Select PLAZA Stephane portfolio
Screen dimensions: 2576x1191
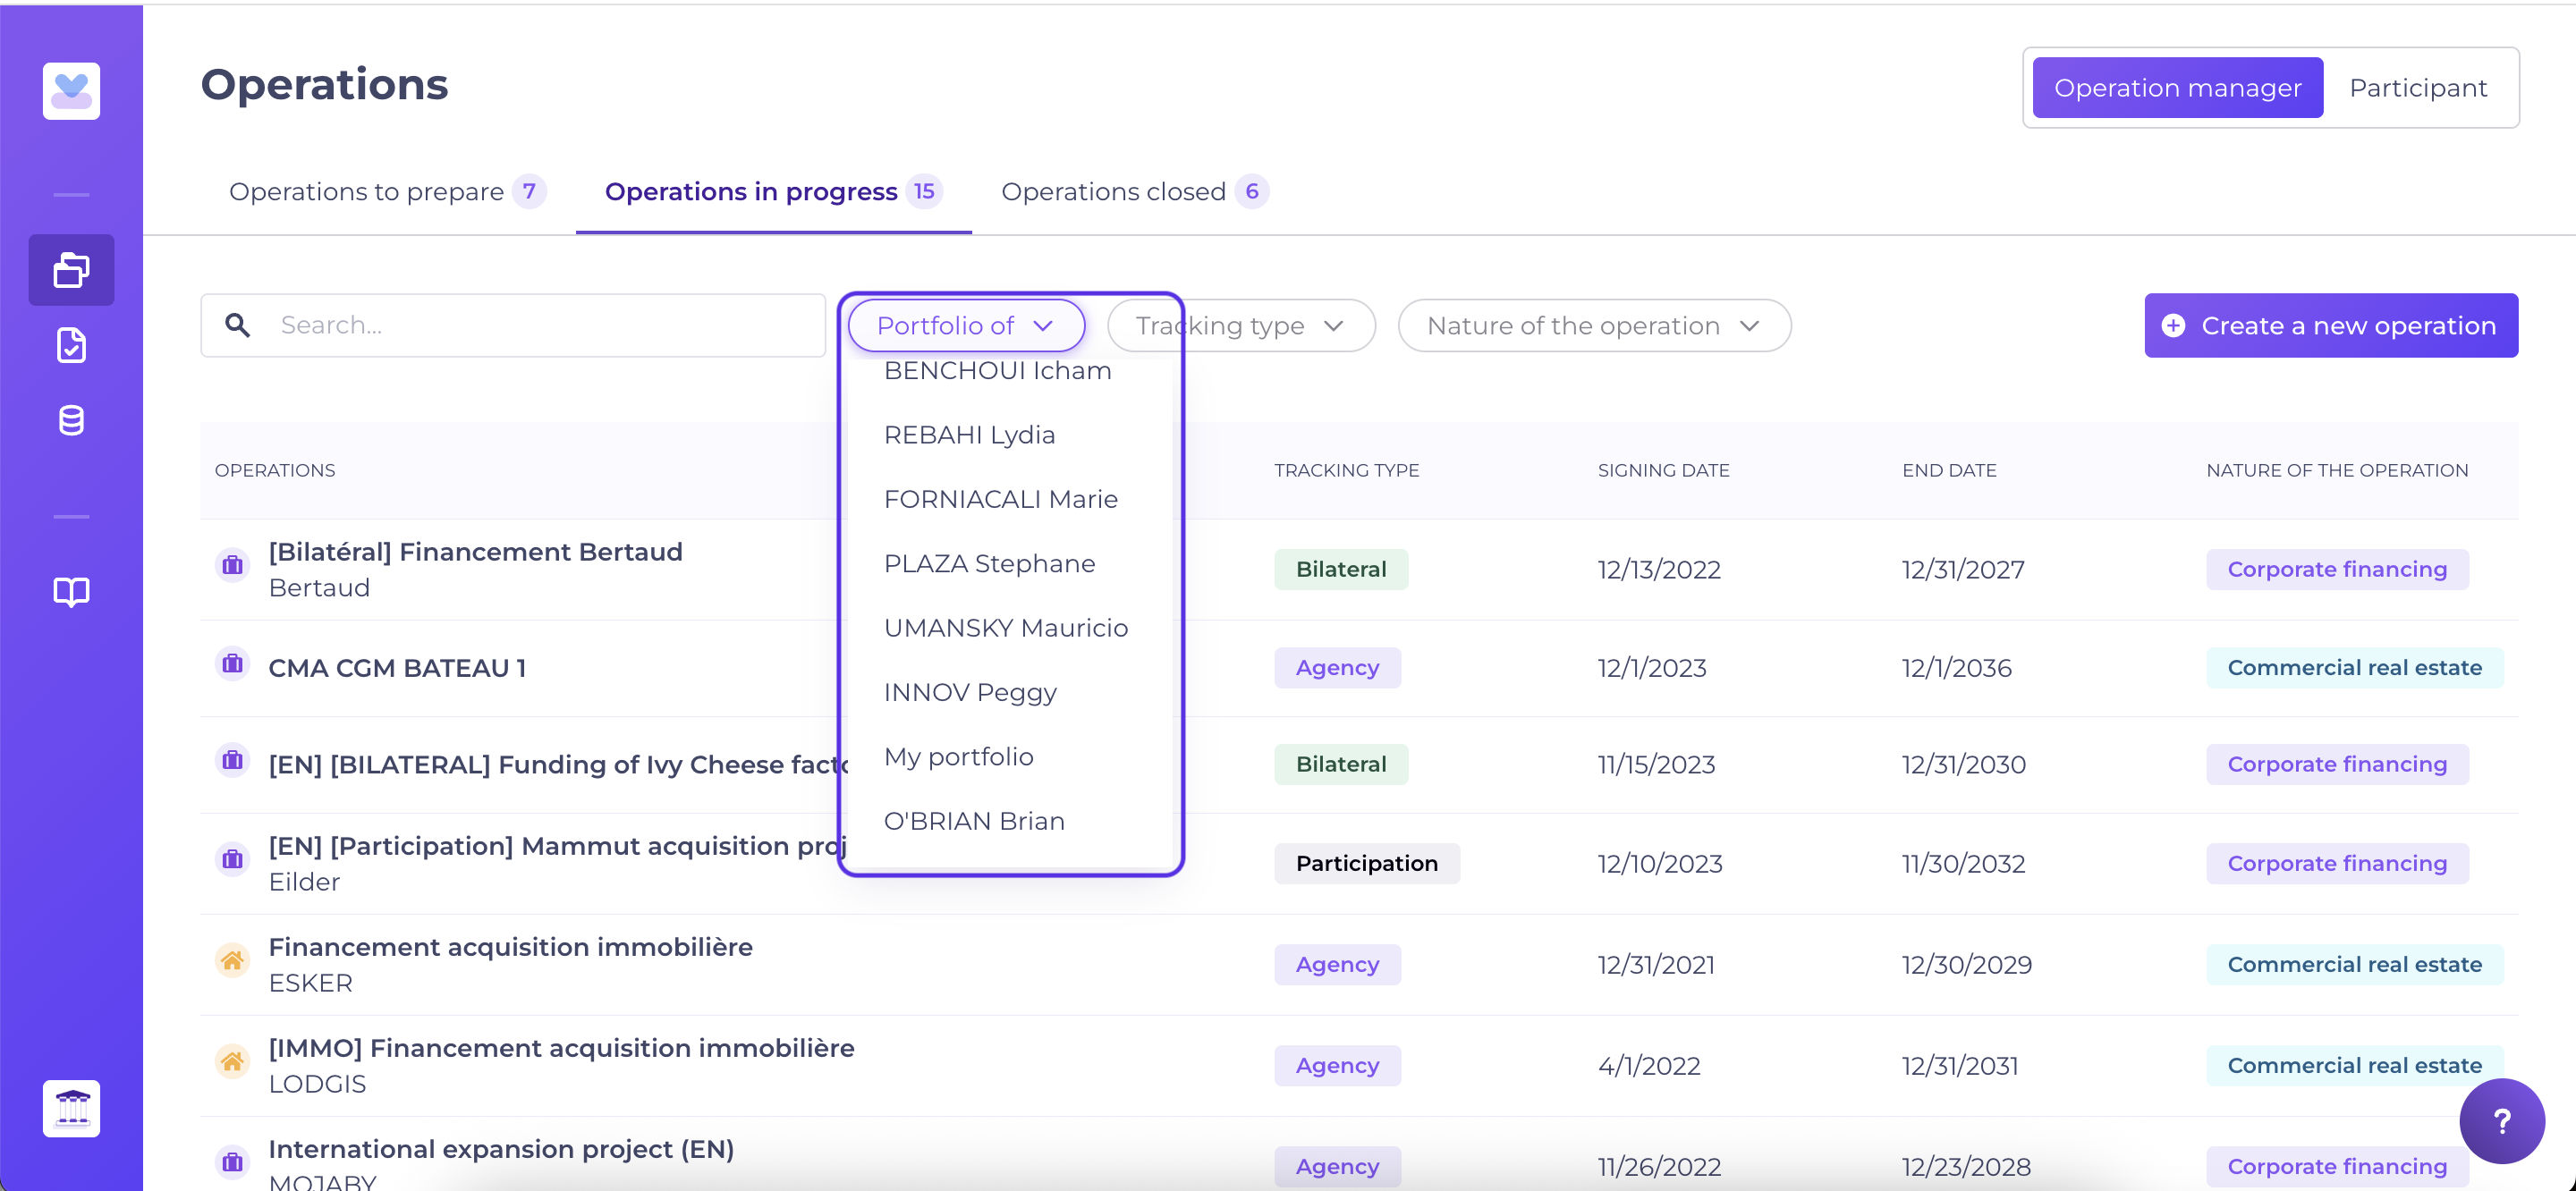point(1009,563)
